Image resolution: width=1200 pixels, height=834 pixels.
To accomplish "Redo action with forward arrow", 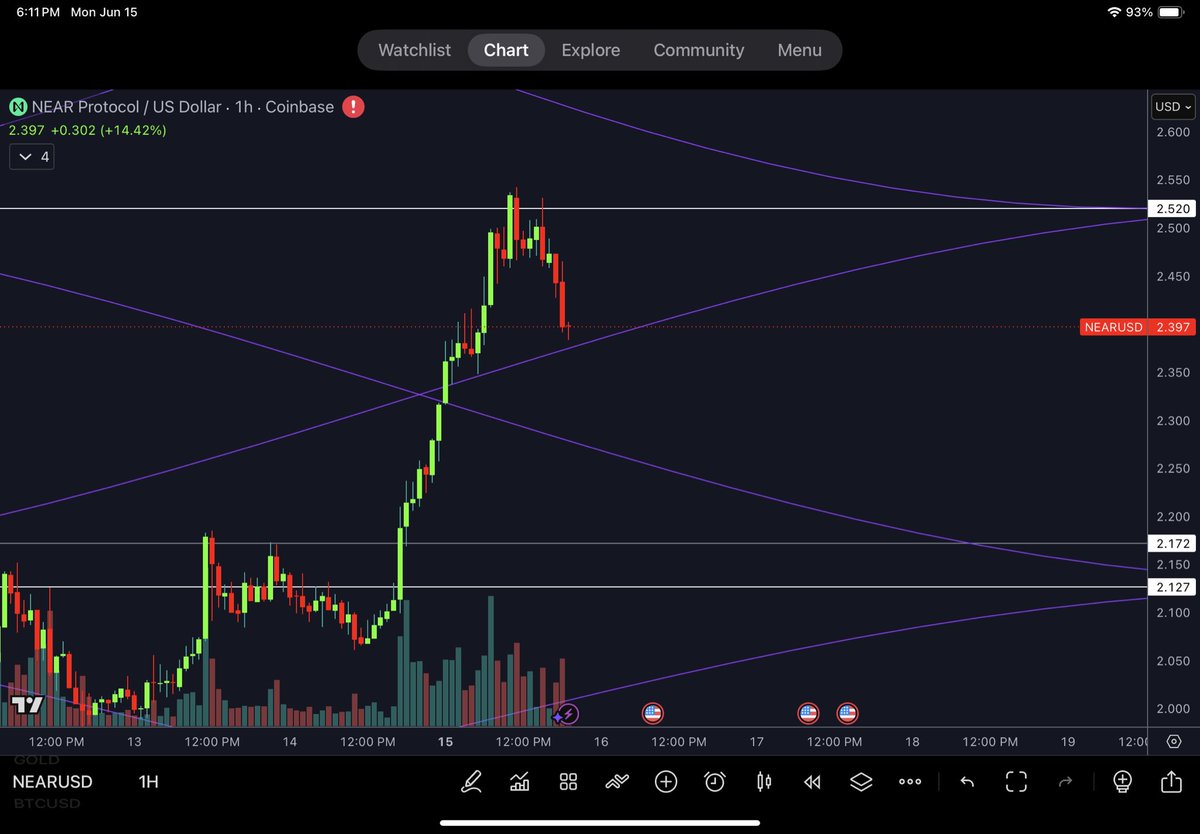I will tap(1065, 782).
